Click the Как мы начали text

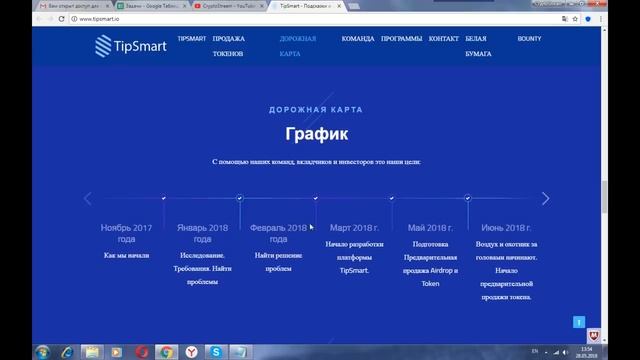pyautogui.click(x=127, y=256)
